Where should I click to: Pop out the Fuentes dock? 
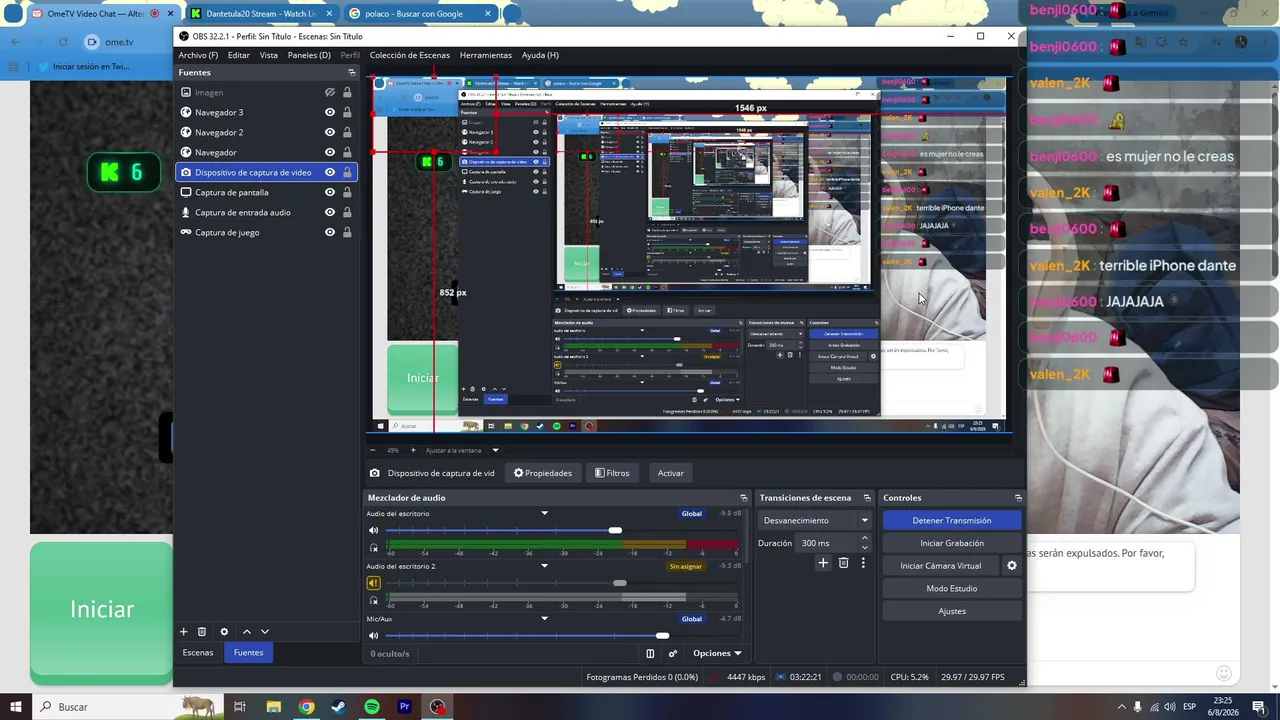point(351,73)
